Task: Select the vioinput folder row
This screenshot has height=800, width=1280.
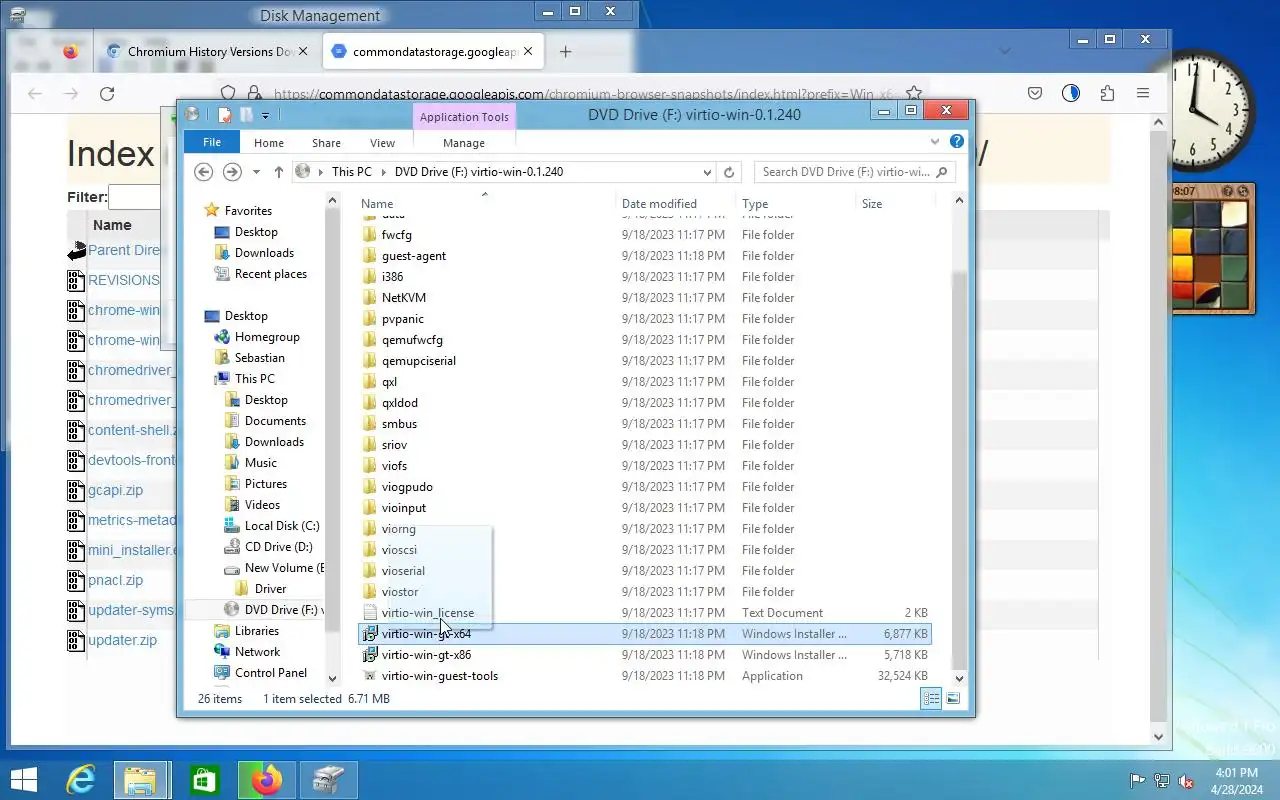Action: [645, 508]
